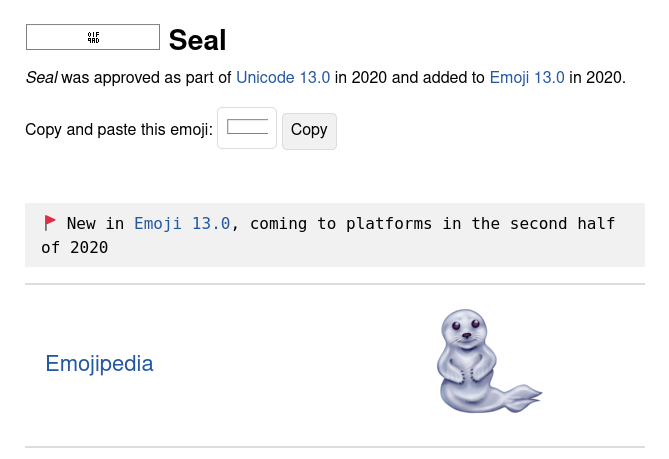This screenshot has height=459, width=669.
Task: Click the italic word Seal
Action: (41, 78)
